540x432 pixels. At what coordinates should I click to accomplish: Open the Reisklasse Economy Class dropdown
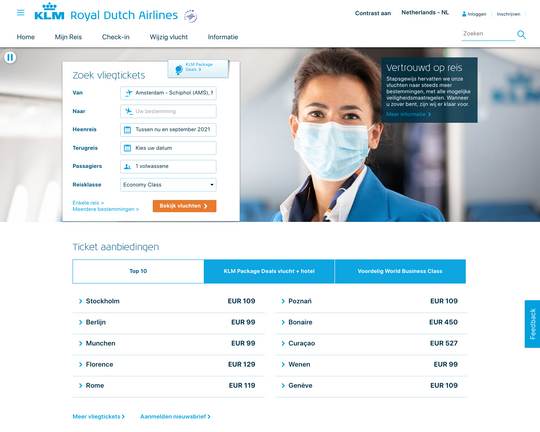(168, 185)
